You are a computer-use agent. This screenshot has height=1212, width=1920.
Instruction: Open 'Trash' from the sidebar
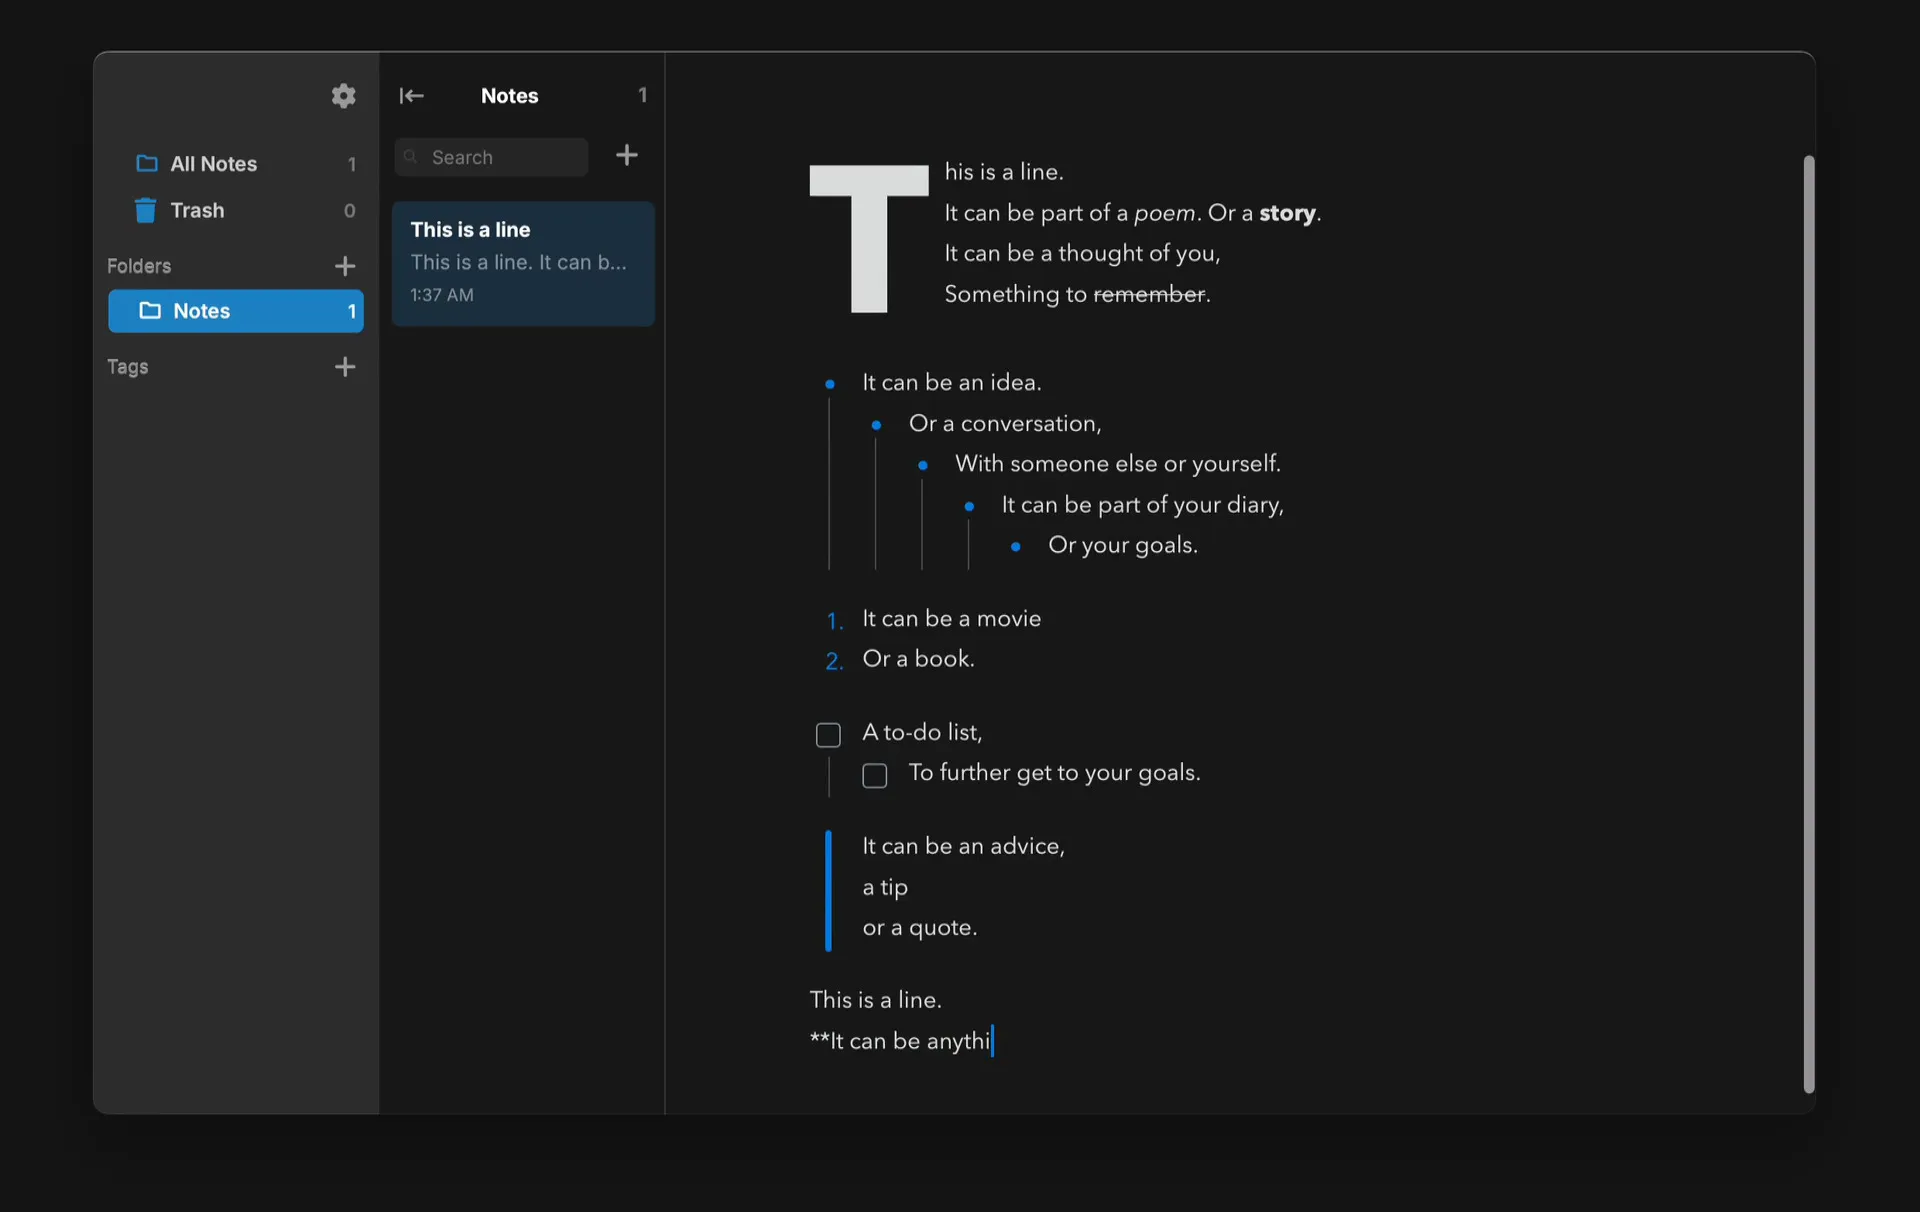click(198, 210)
